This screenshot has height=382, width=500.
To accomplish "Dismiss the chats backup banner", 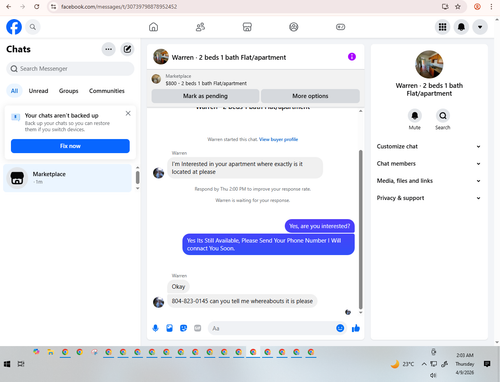I will point(128,113).
